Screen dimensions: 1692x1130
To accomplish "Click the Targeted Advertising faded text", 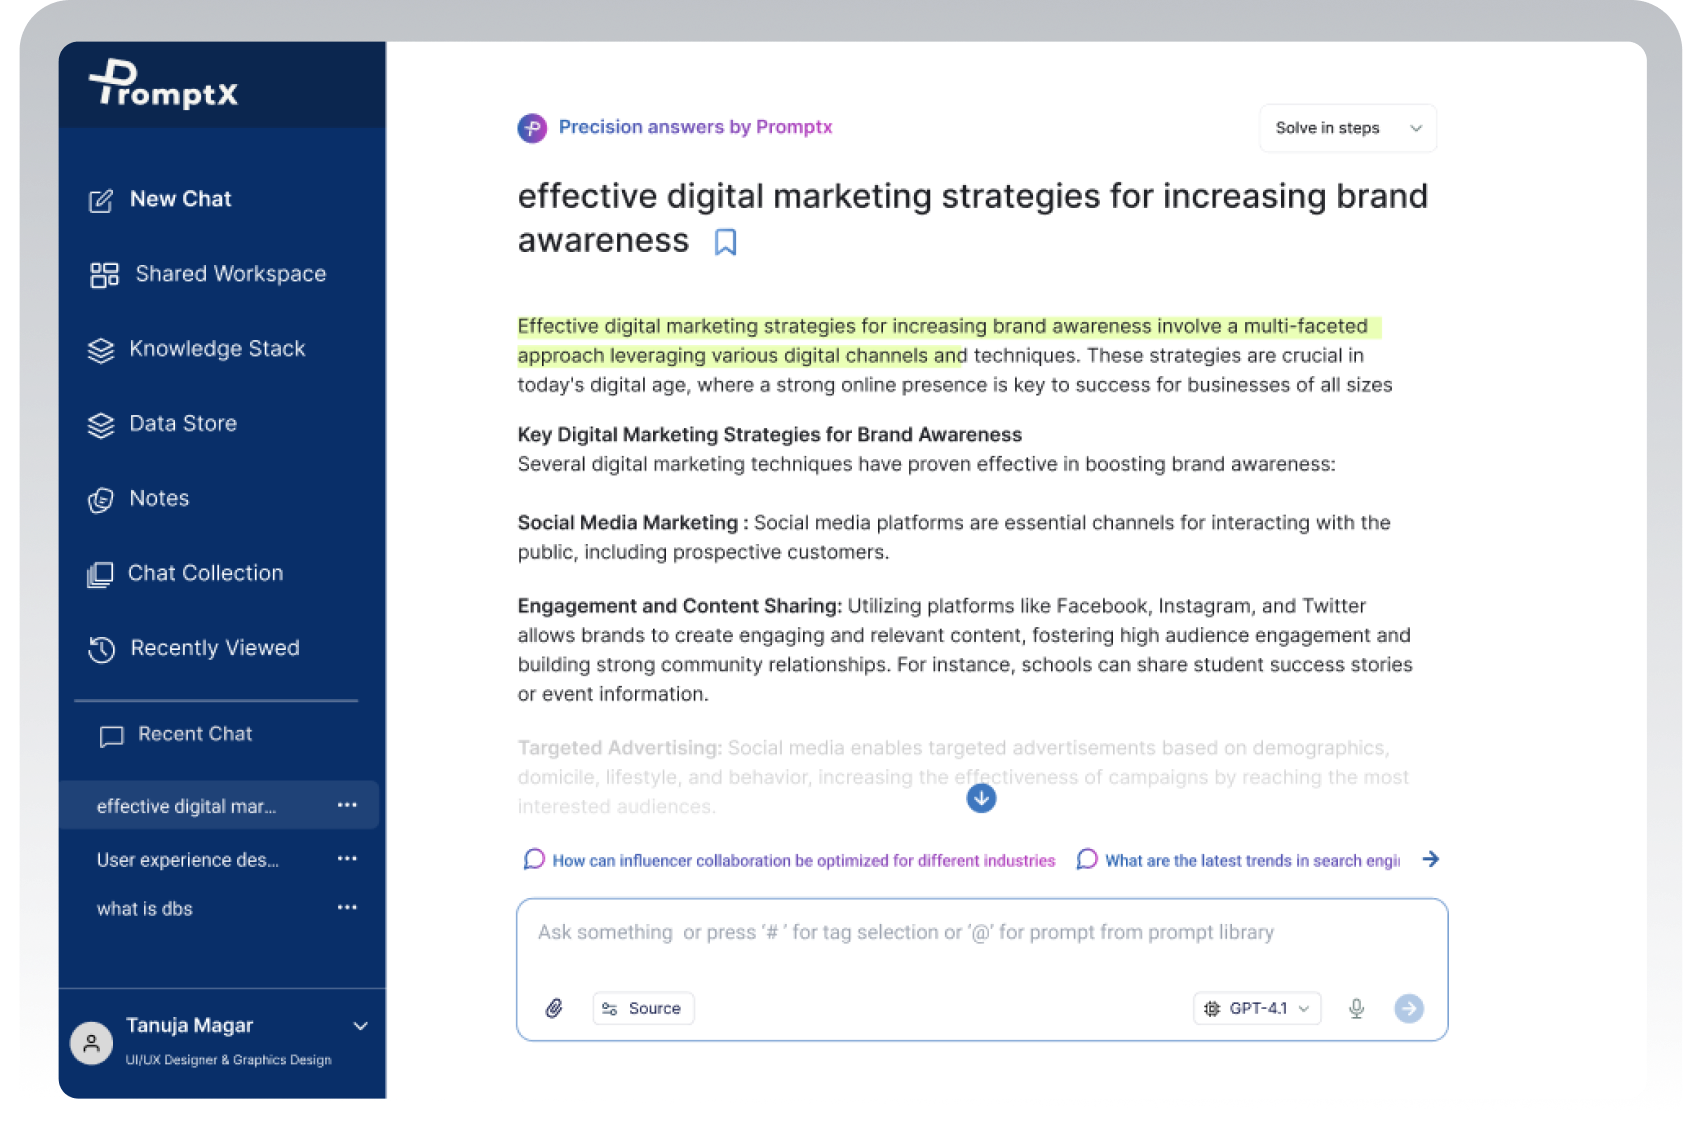I will tap(620, 747).
